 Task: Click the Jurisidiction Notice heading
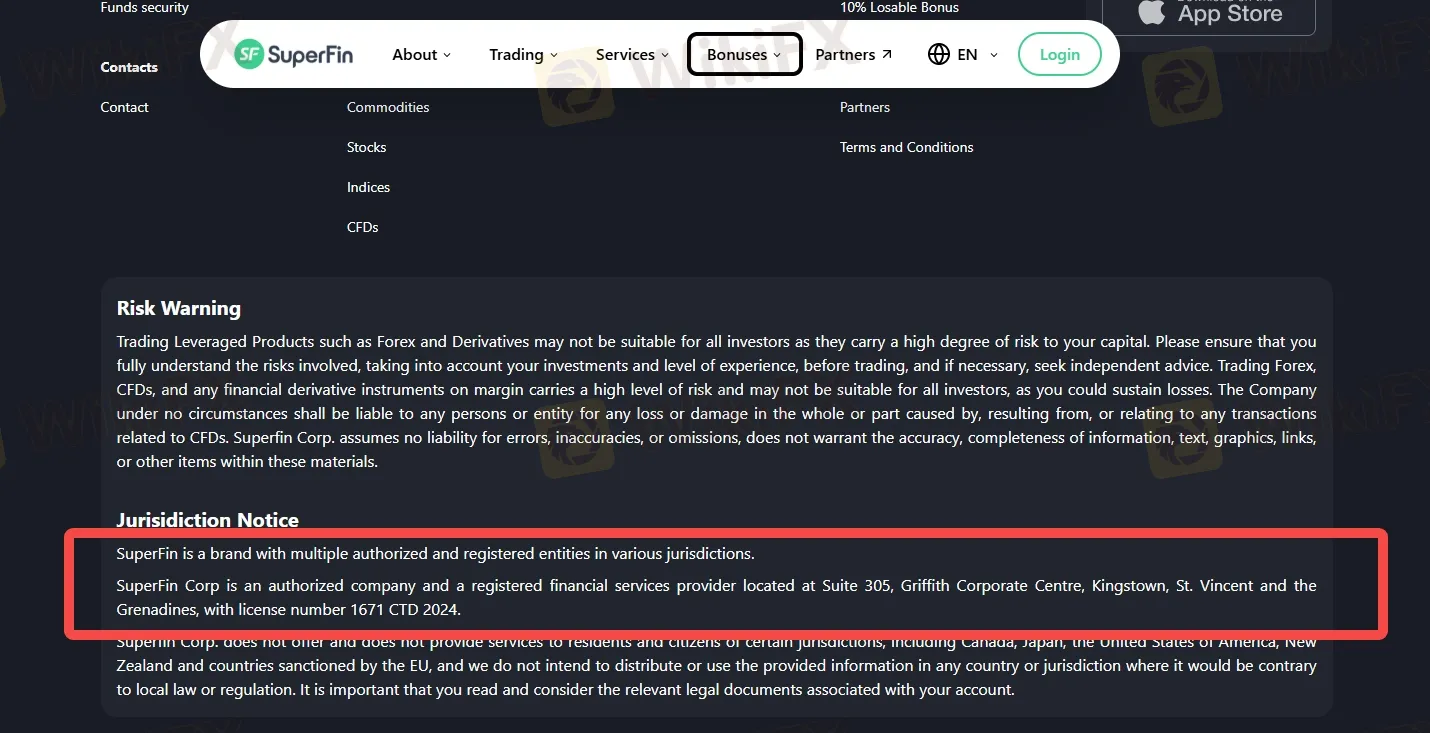coord(208,520)
